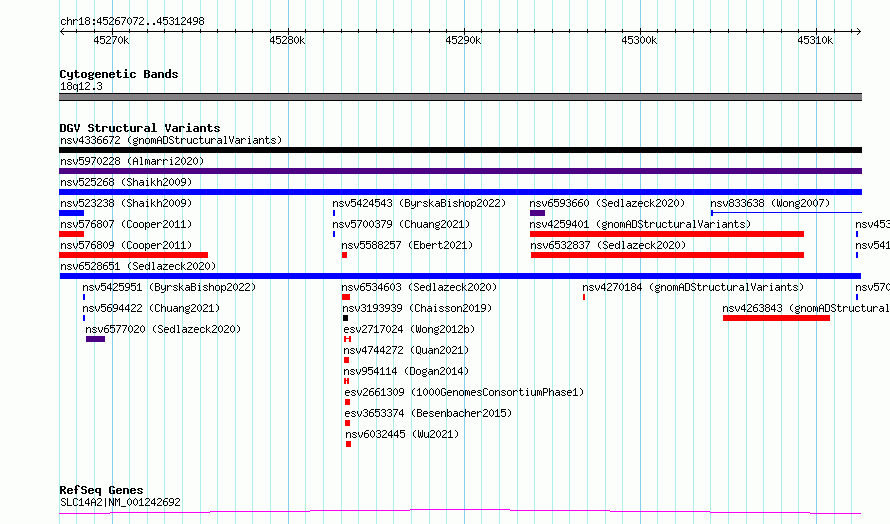Viewport: 890px width, 524px height.
Task: Open the nsv576807 (Cooper2011) label
Action: 126,224
